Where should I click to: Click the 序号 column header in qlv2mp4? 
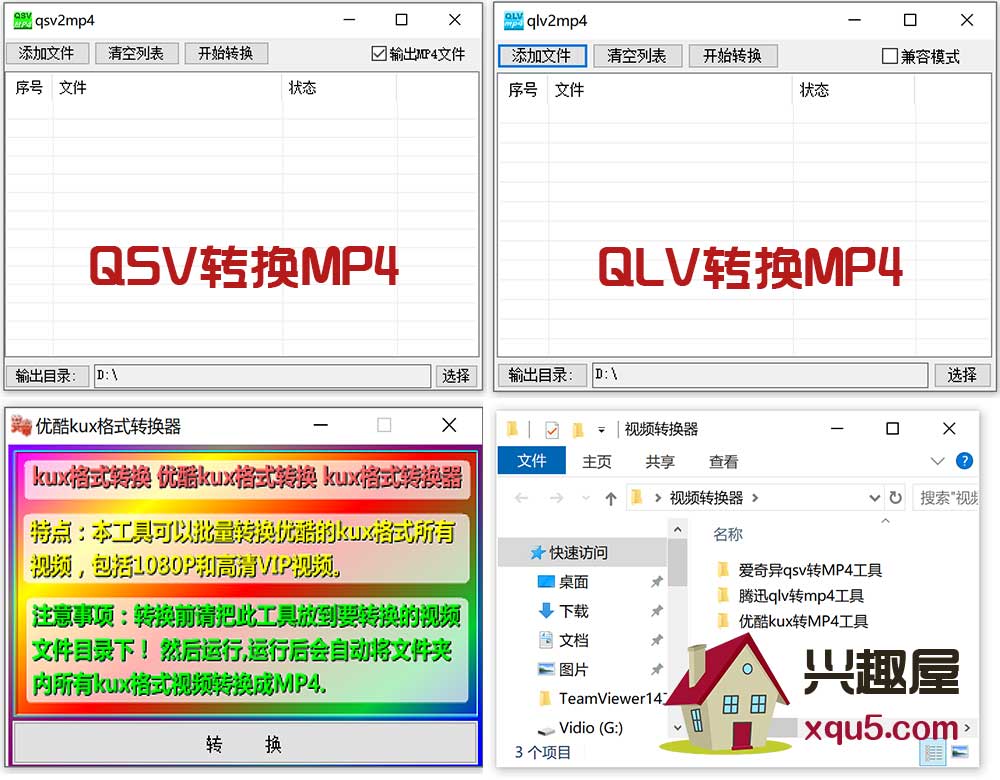coord(523,90)
